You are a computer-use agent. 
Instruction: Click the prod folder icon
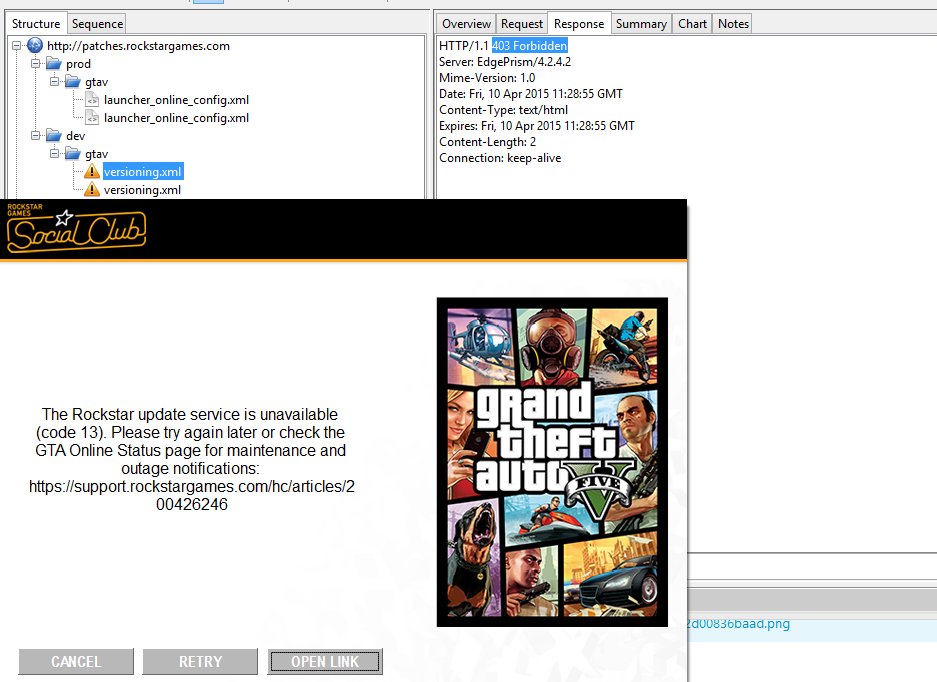[54, 63]
